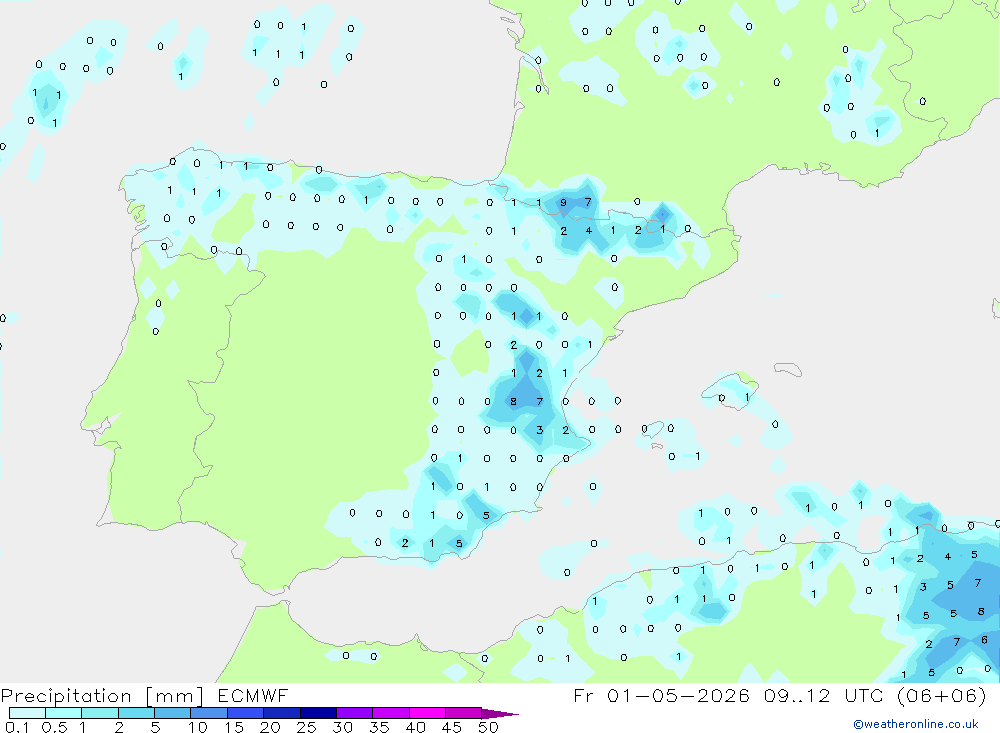Image resolution: width=1000 pixels, height=733 pixels.
Task: Open the weatheronline.co.uk copyright link
Action: (x=916, y=724)
